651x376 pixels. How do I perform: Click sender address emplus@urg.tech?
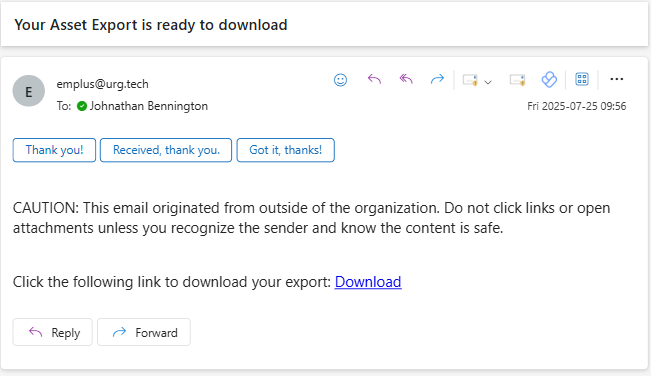pos(103,84)
